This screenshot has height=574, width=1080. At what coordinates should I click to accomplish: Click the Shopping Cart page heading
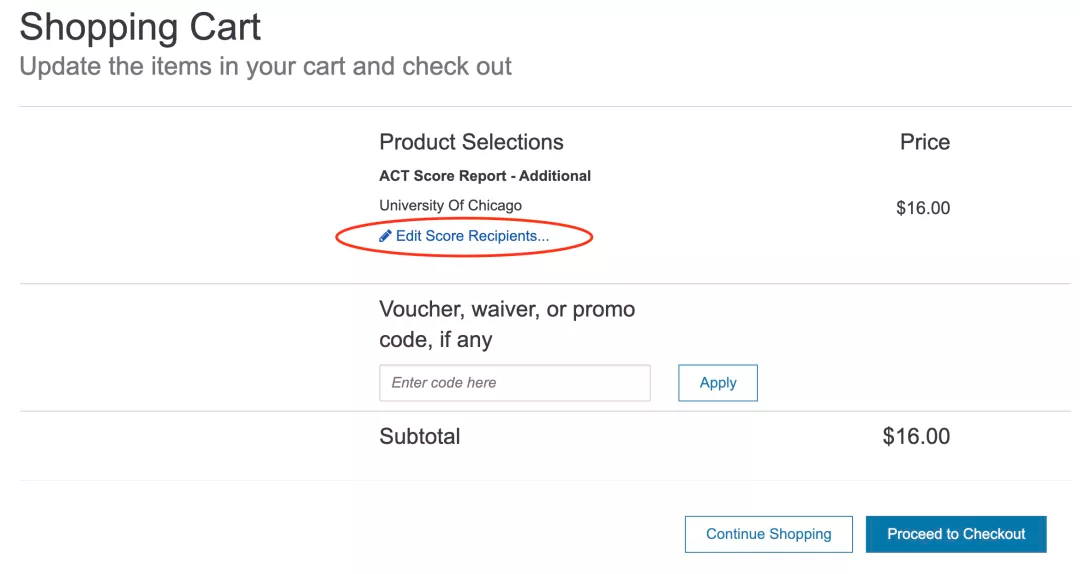[140, 28]
